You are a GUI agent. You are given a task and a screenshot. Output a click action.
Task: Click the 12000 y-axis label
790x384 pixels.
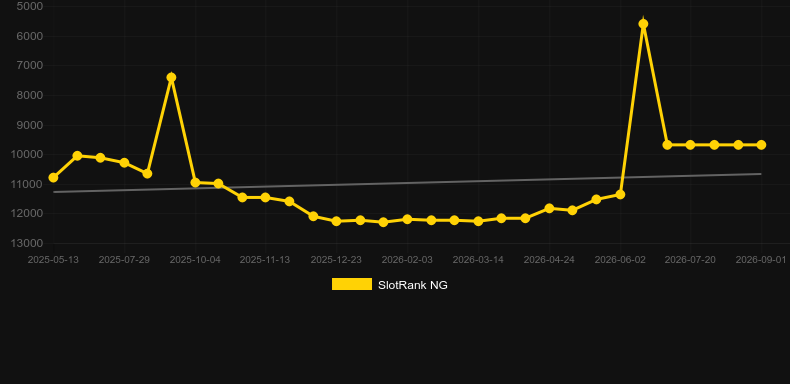27,214
